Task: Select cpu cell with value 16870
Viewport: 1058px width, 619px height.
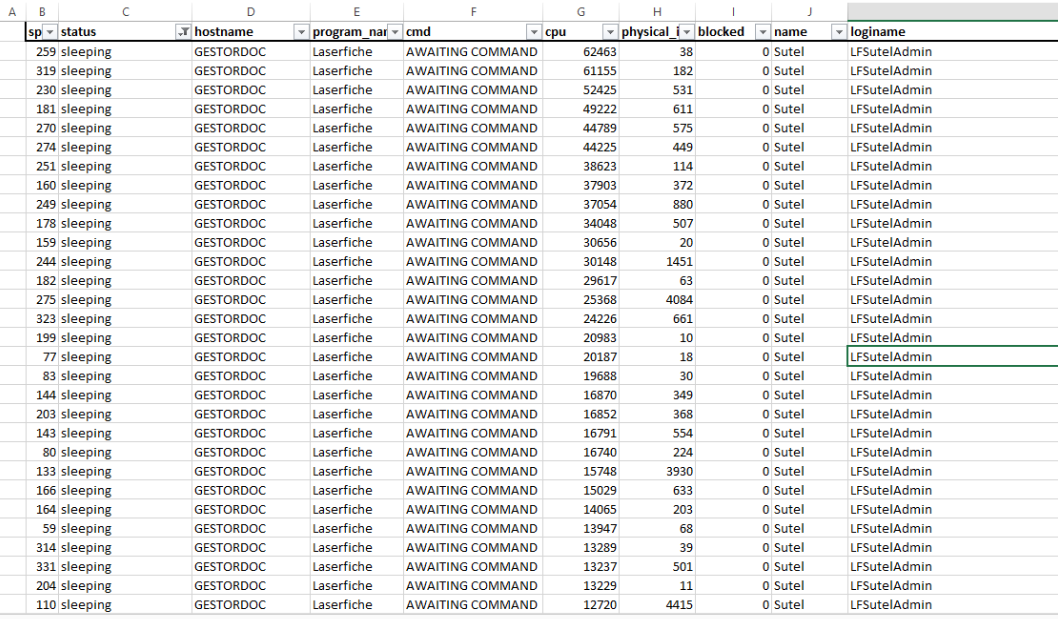Action: click(581, 395)
